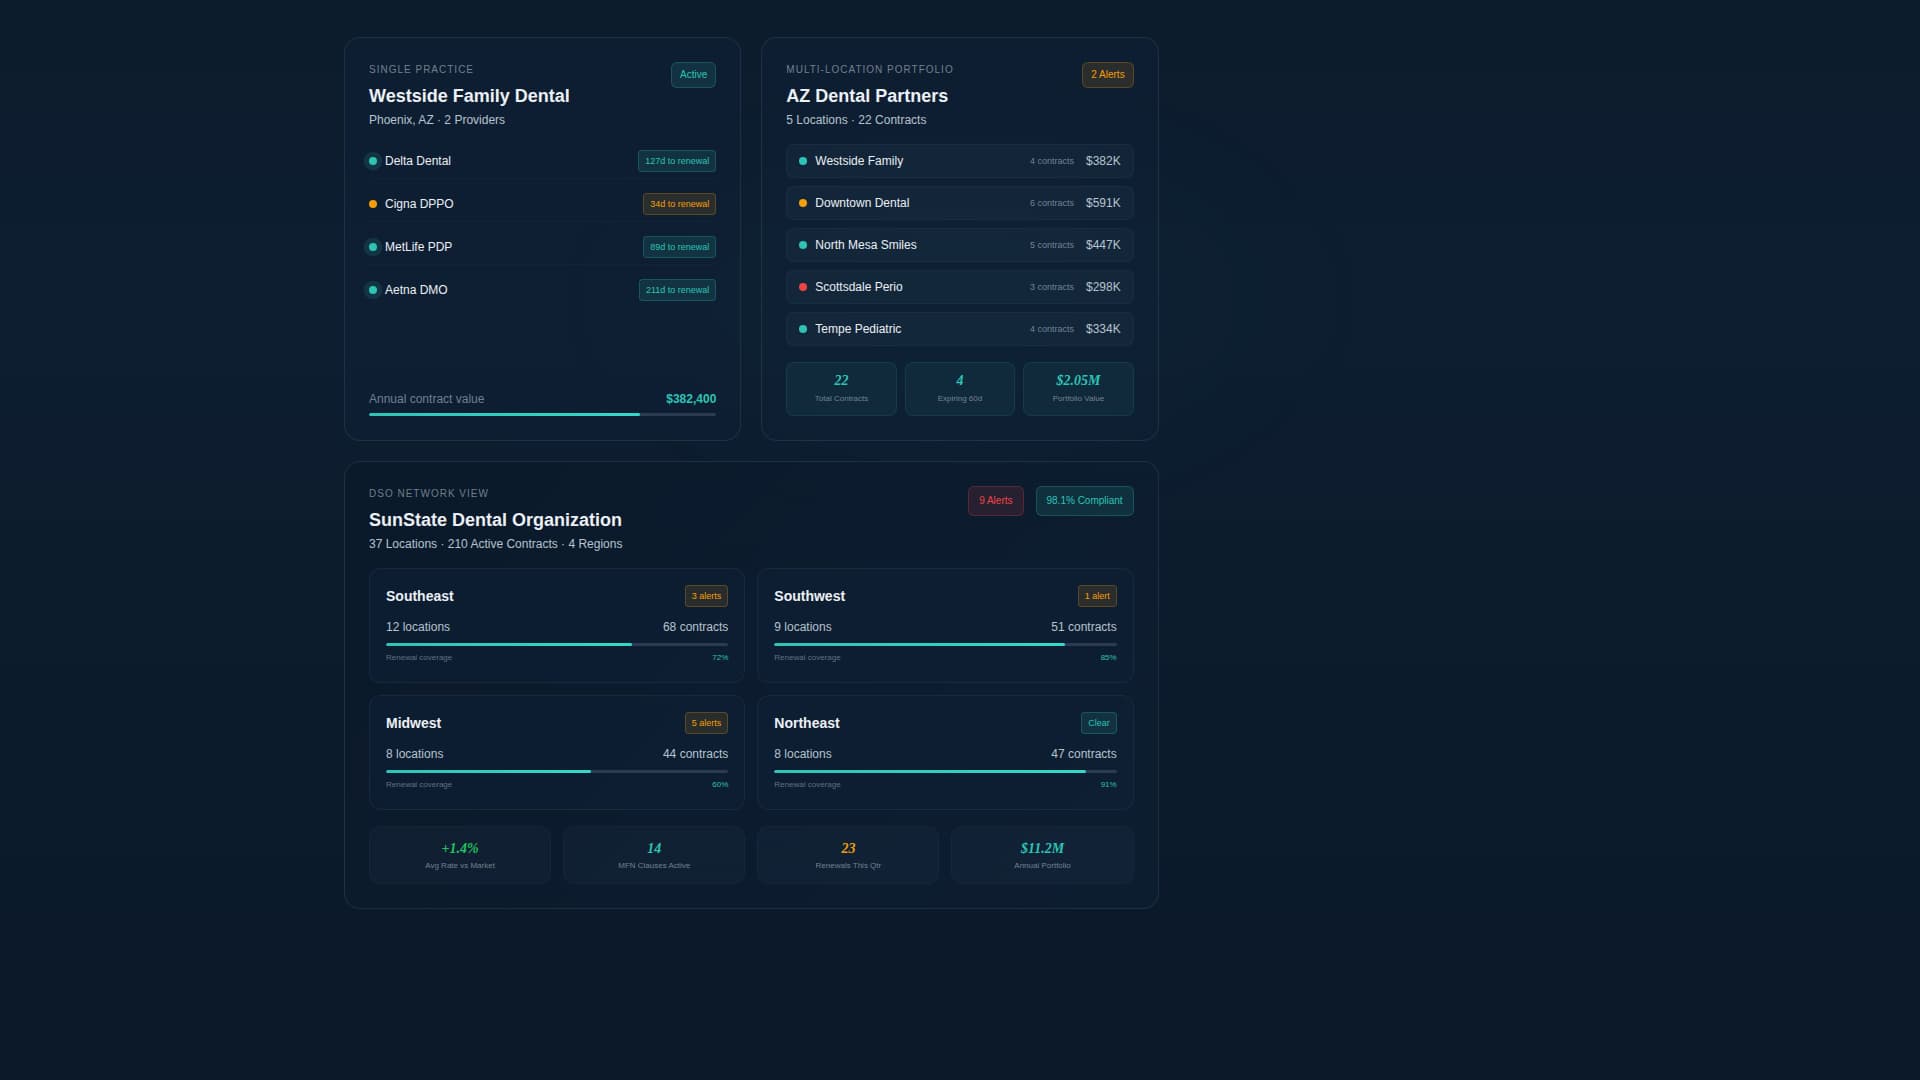Click the +1.4% Avg Rate vs Market tile
This screenshot has width=1920, height=1080.
click(x=460, y=855)
